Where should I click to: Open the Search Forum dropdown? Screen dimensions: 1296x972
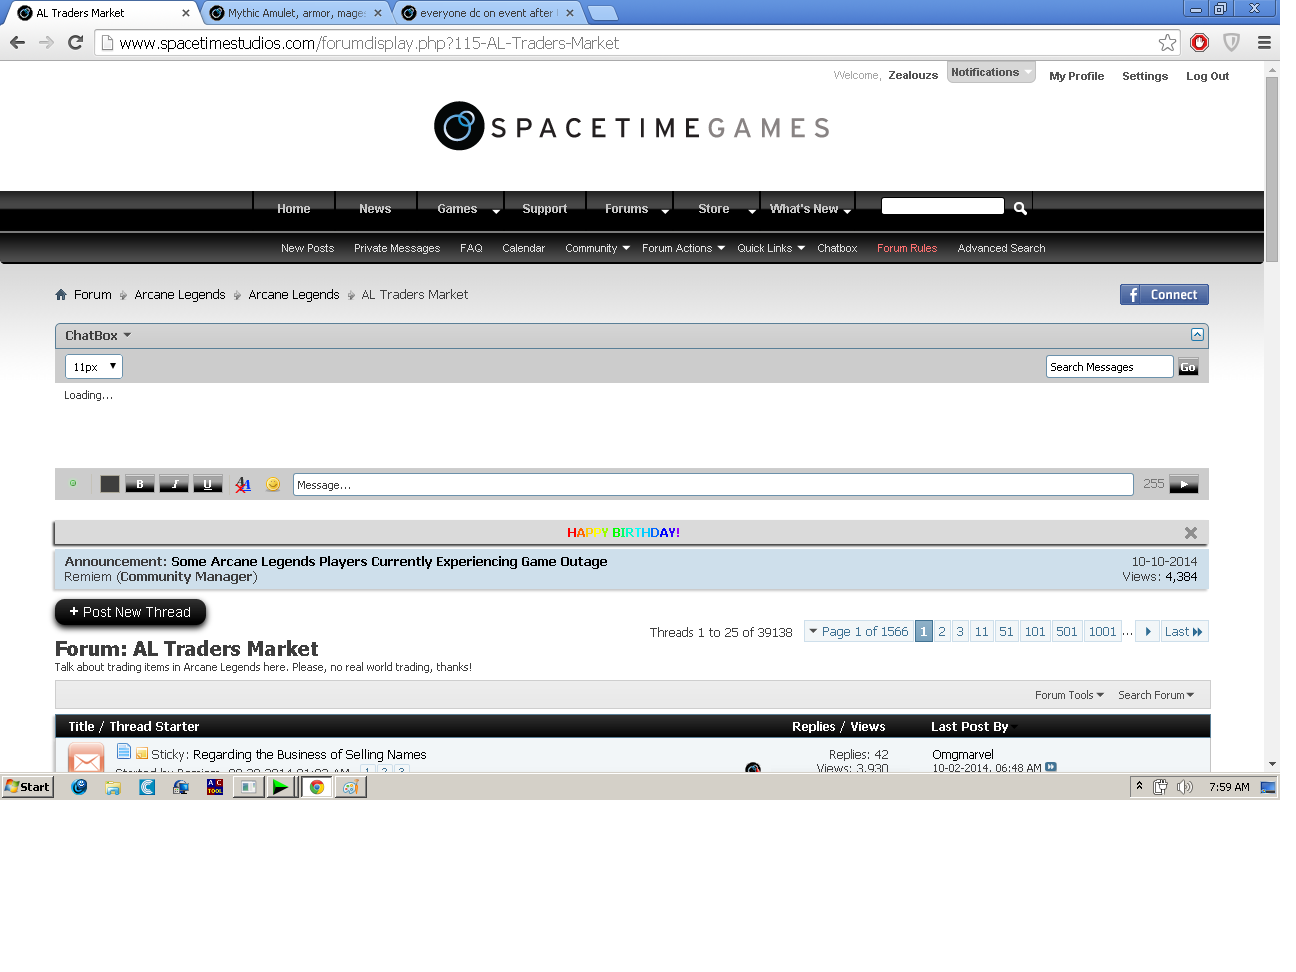pos(1156,695)
